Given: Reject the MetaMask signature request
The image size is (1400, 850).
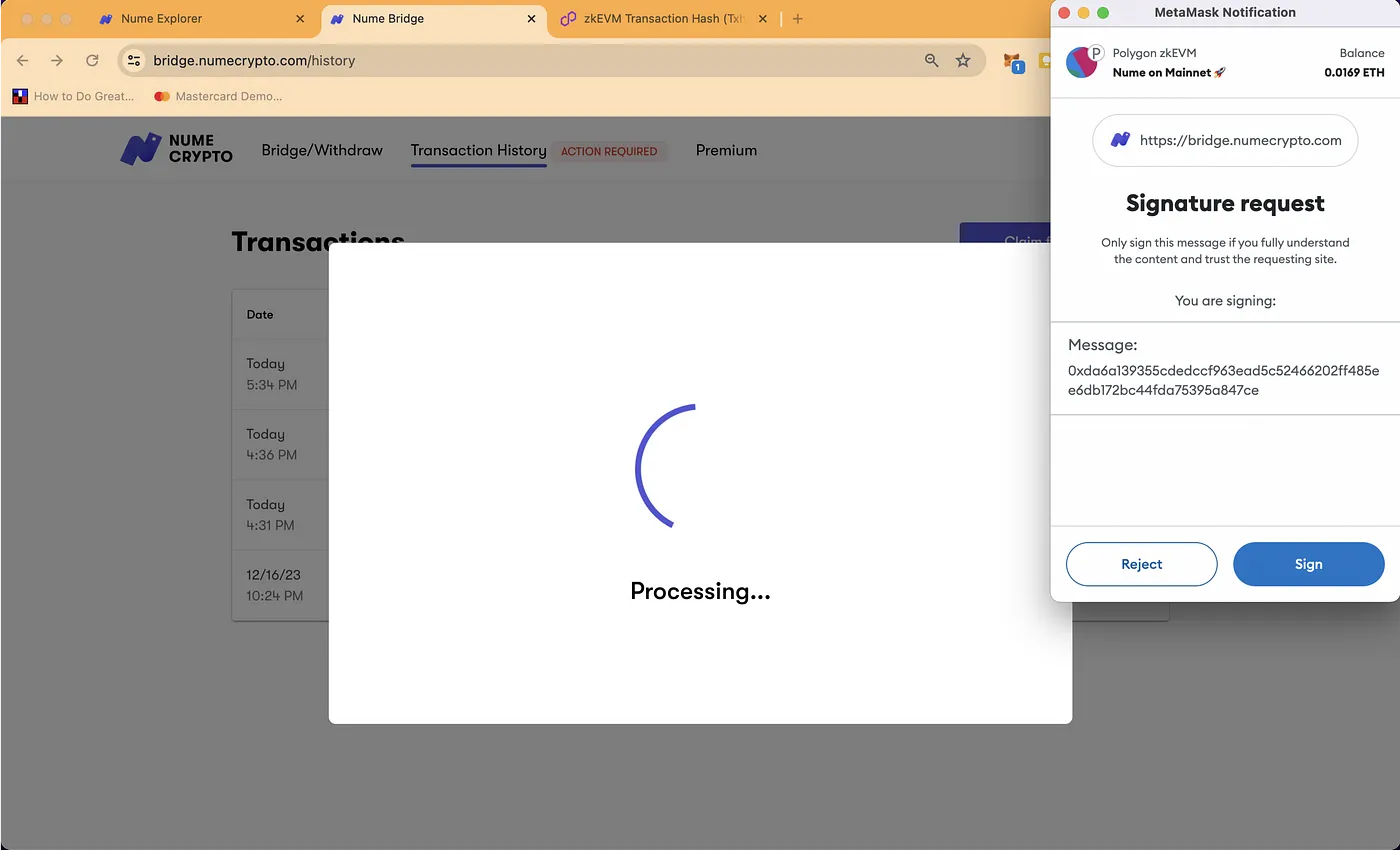Looking at the screenshot, I should [1141, 564].
